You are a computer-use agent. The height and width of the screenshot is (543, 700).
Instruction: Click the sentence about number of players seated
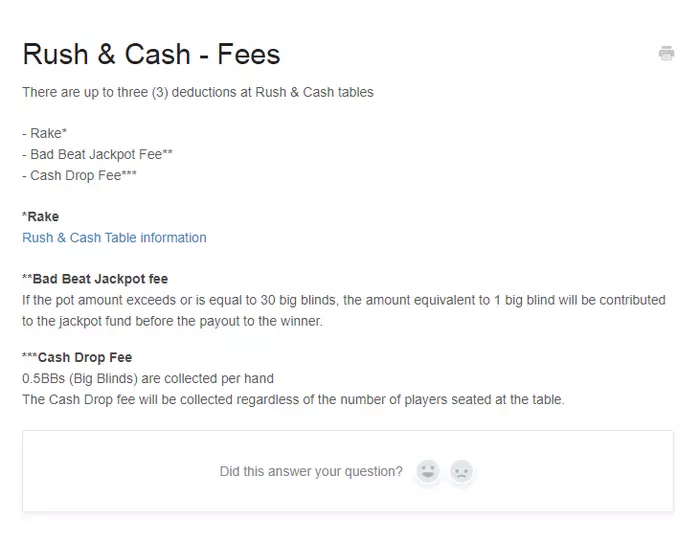[x=293, y=400]
